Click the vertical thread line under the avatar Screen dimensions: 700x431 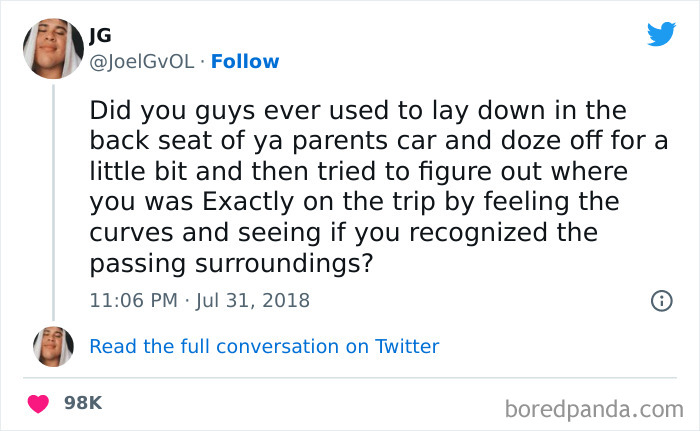tap(52, 200)
